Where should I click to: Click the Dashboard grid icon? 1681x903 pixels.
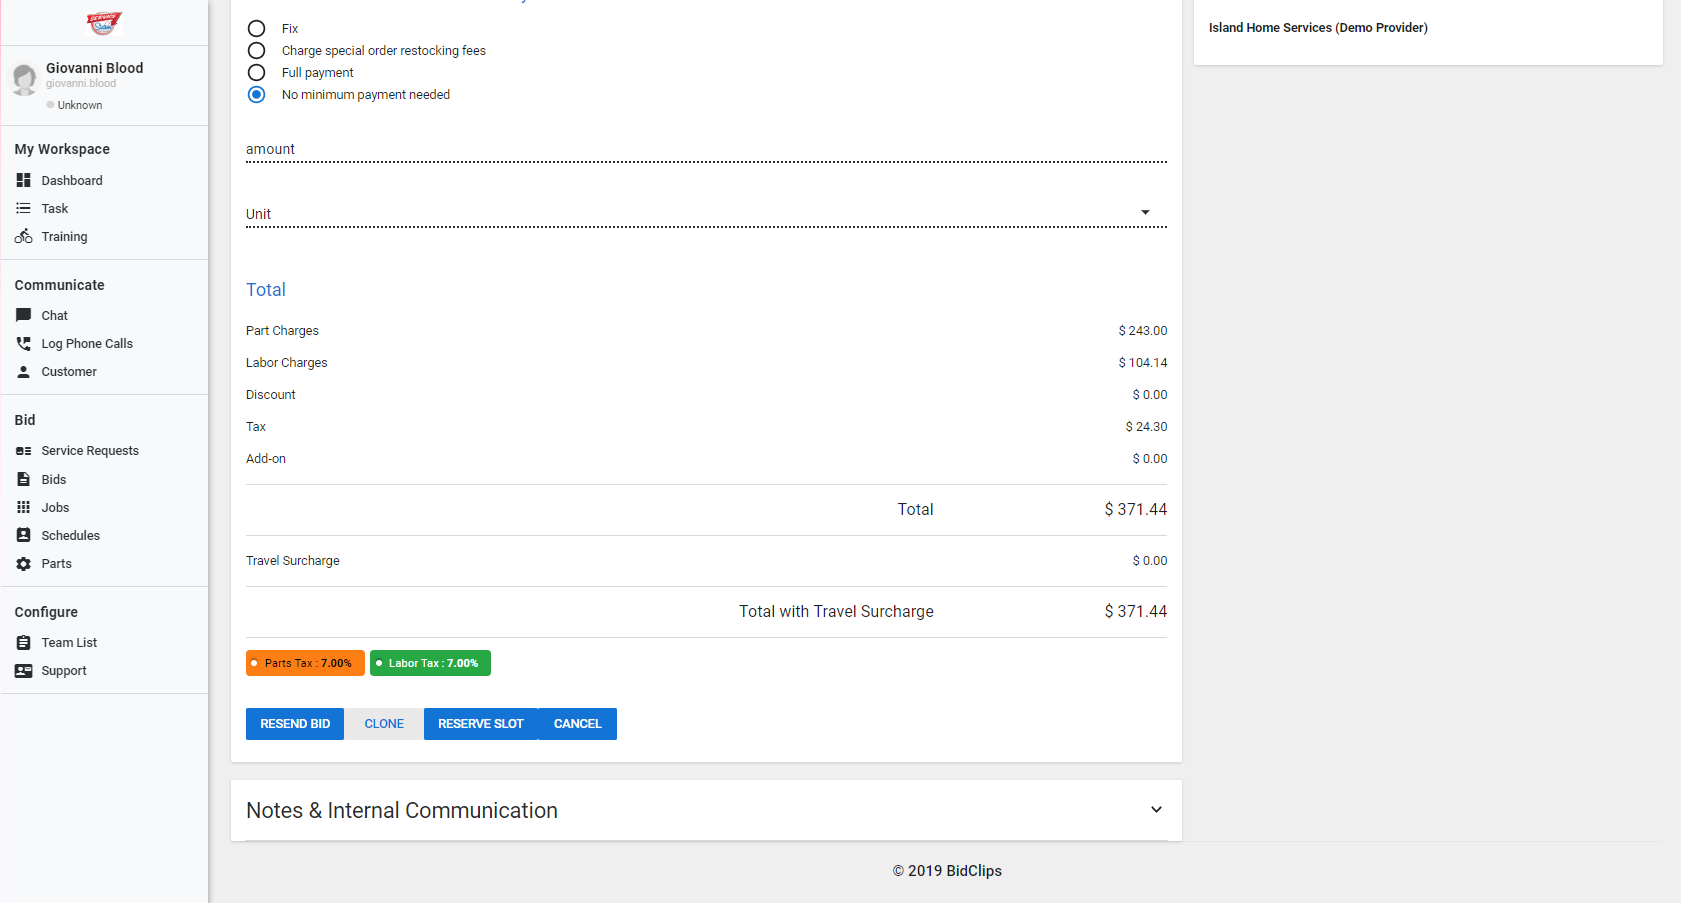click(x=23, y=180)
